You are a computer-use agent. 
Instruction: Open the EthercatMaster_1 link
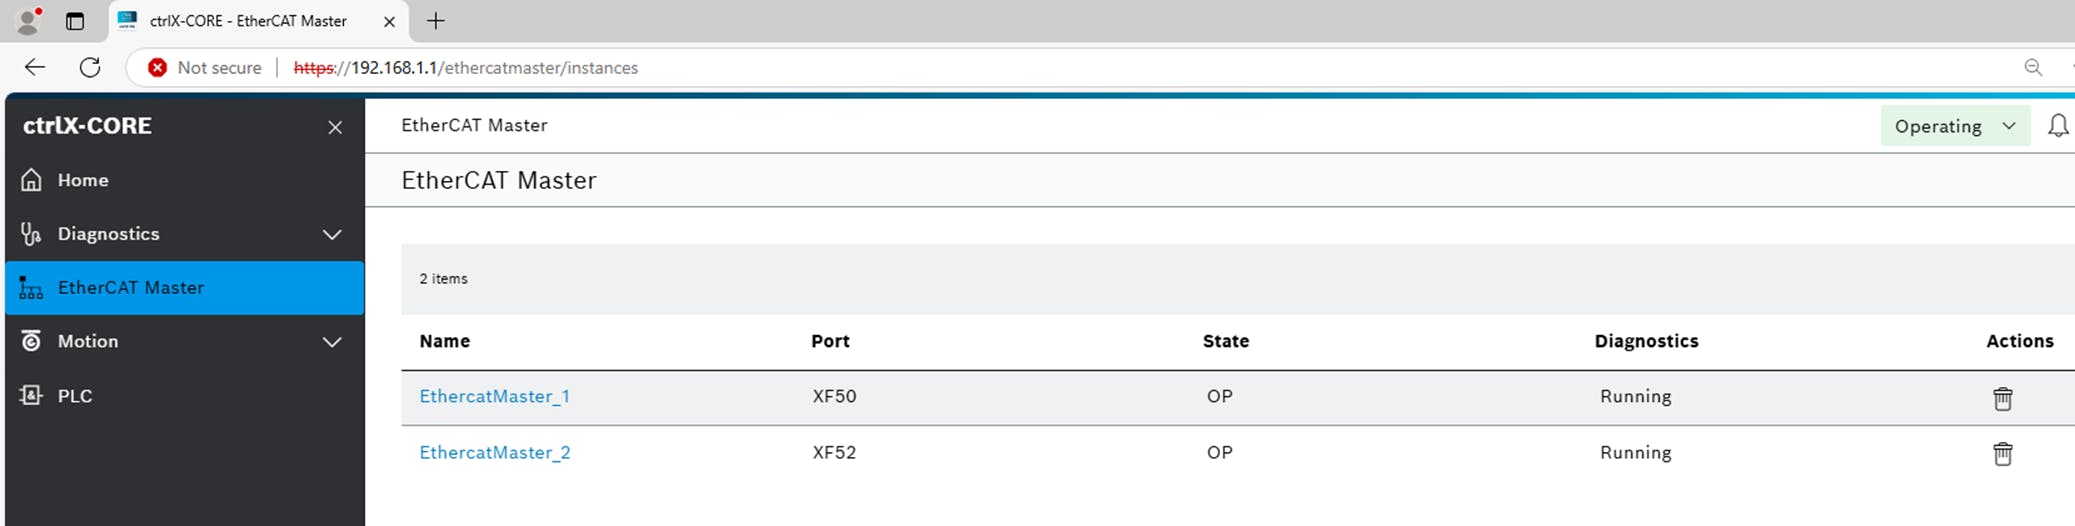[494, 396]
